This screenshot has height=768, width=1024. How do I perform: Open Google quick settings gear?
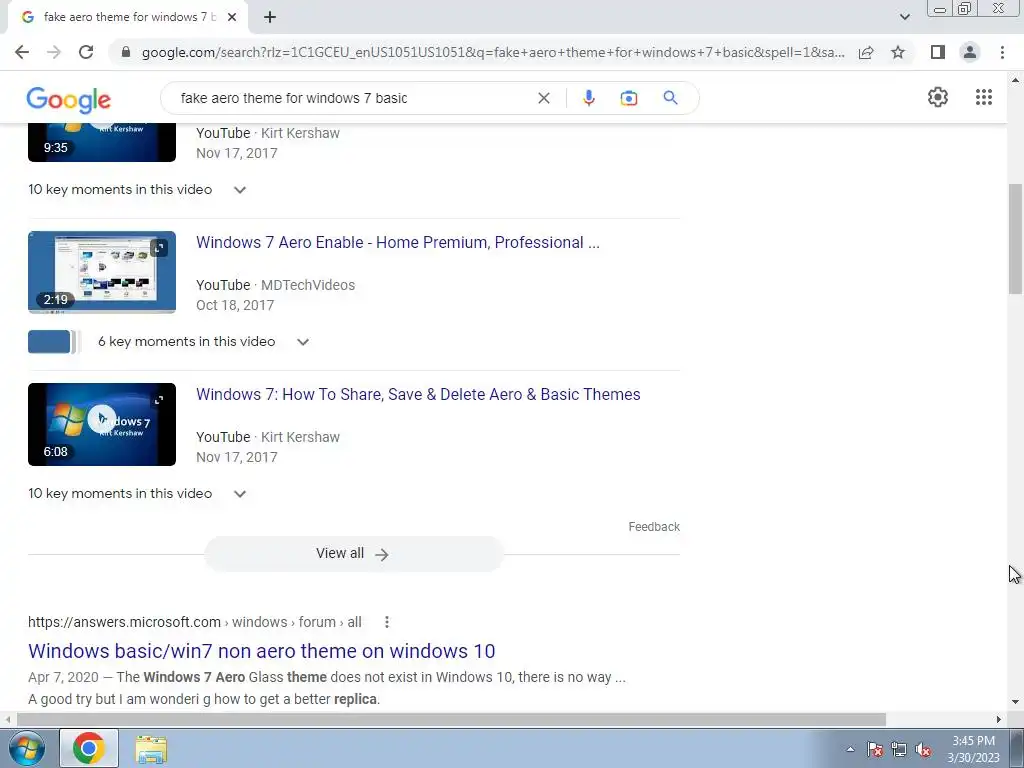[938, 97]
